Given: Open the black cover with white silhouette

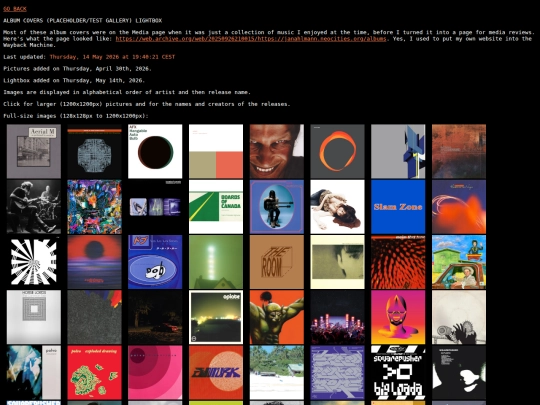Looking at the screenshot, I should (459, 373).
